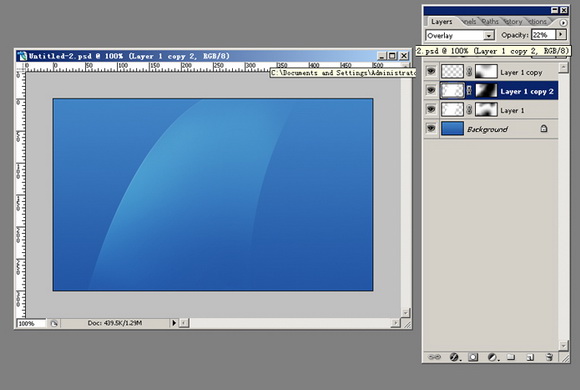Hide the Layer 1 copy layer
Screen dimensions: 580x390
[x=431, y=71]
